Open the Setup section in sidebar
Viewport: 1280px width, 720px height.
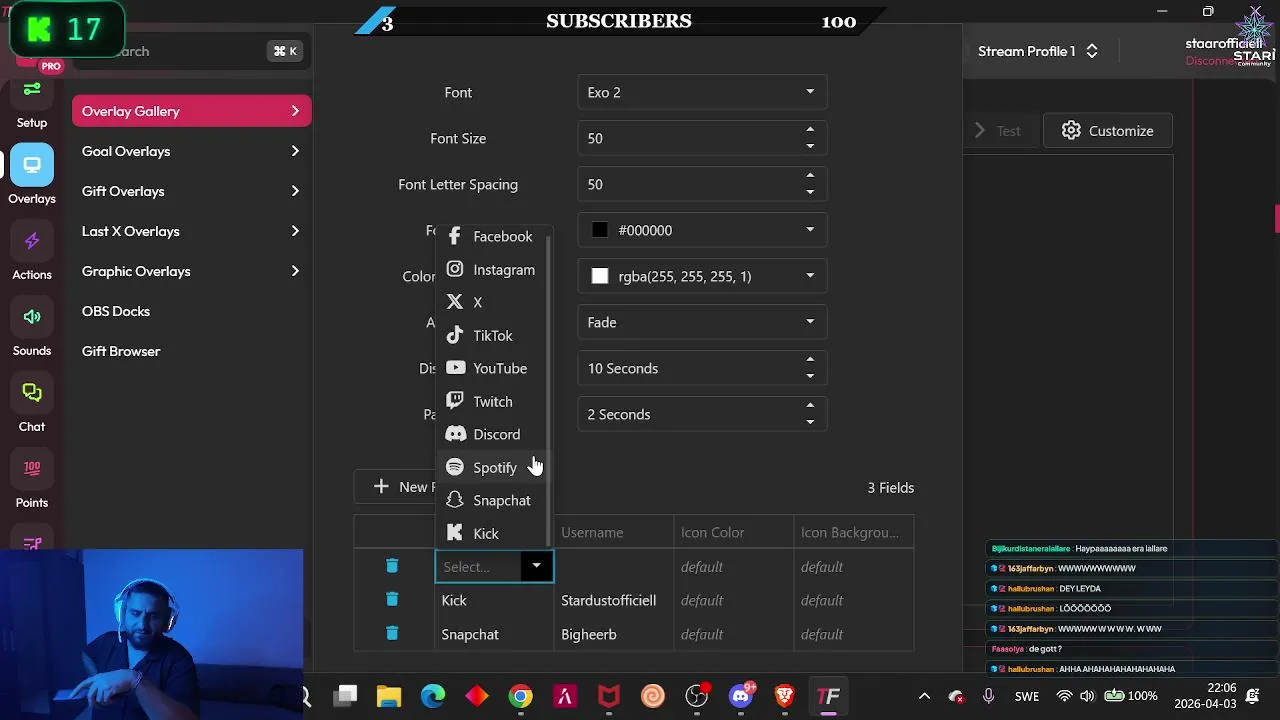tap(32, 102)
